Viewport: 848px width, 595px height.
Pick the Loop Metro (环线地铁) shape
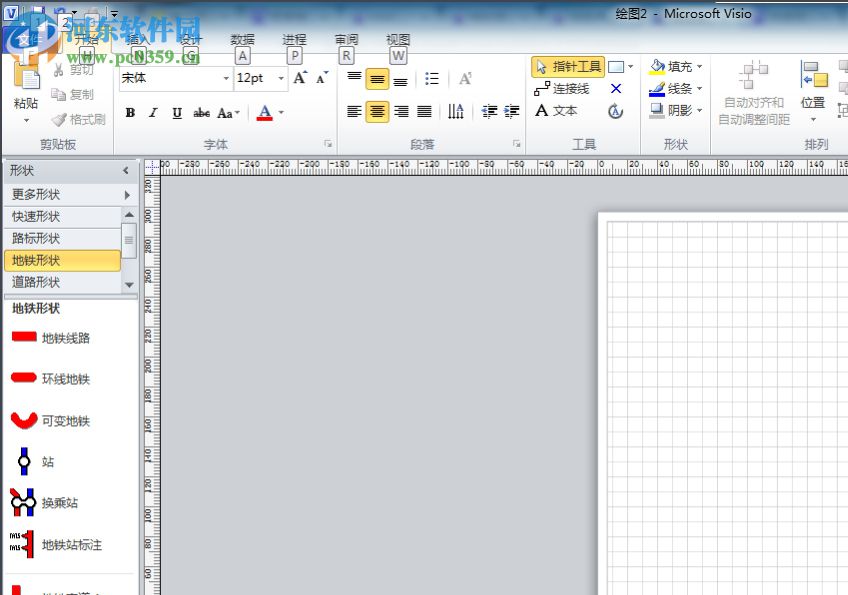50,378
